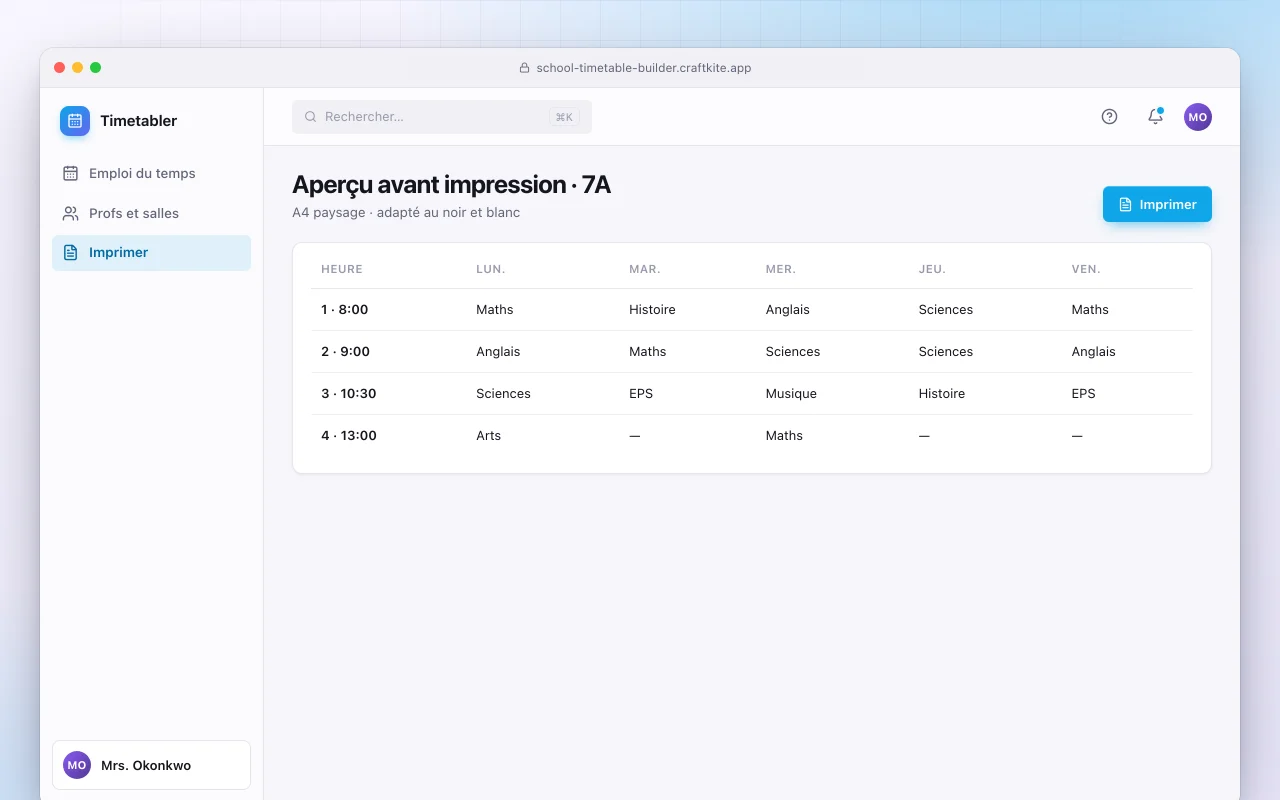The height and width of the screenshot is (800, 1280).
Task: Click the heading "Aperçu avant impression · 7A"
Action: point(451,184)
